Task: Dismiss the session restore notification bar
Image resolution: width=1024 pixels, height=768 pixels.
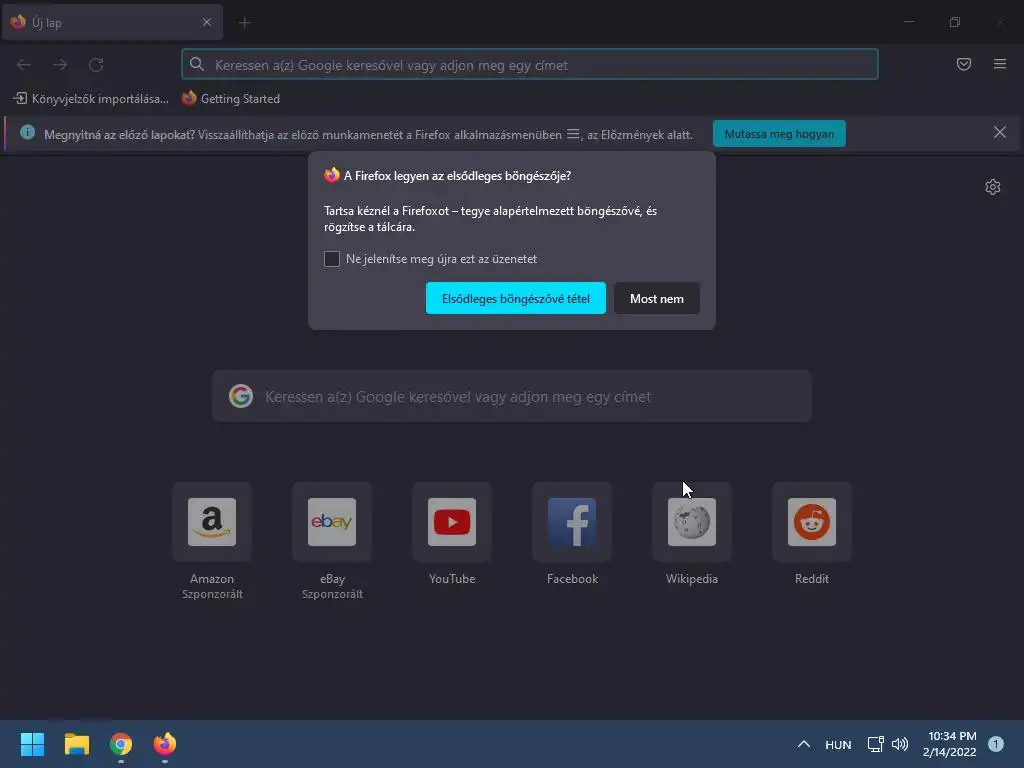Action: coord(999,133)
